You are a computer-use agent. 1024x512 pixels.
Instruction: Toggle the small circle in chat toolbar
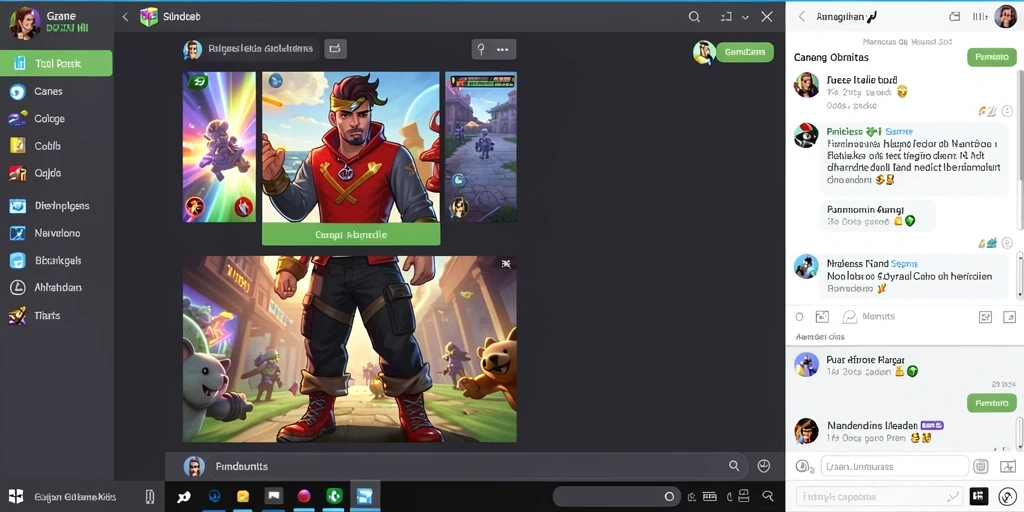click(799, 317)
